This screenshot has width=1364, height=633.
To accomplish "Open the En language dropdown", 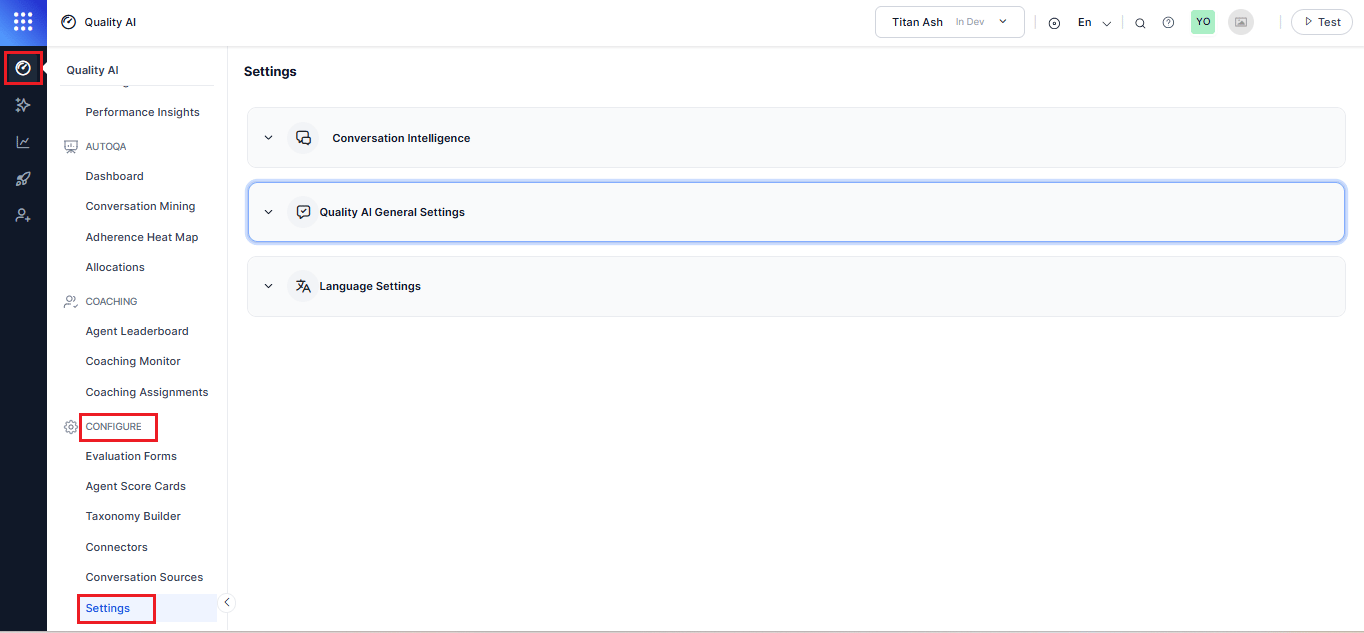I will [1094, 23].
